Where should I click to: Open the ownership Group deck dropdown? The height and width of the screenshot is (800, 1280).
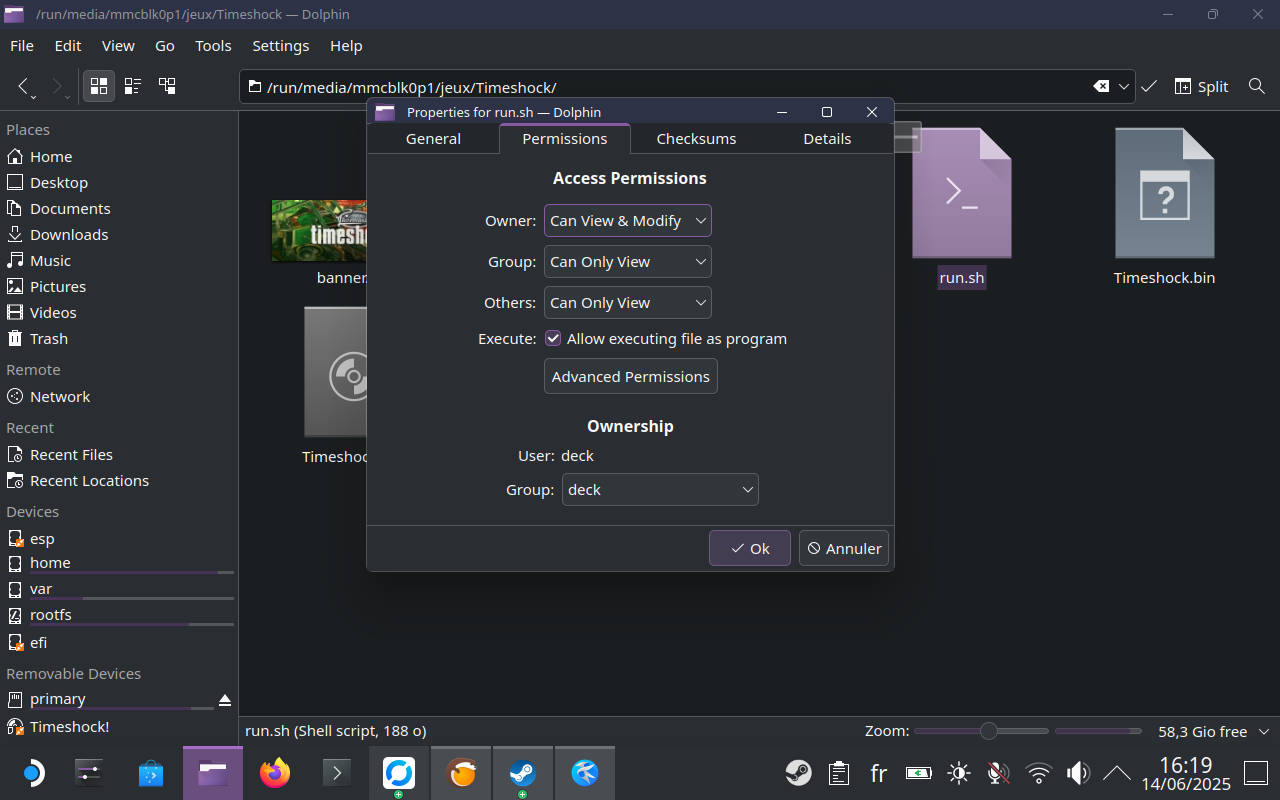click(660, 490)
